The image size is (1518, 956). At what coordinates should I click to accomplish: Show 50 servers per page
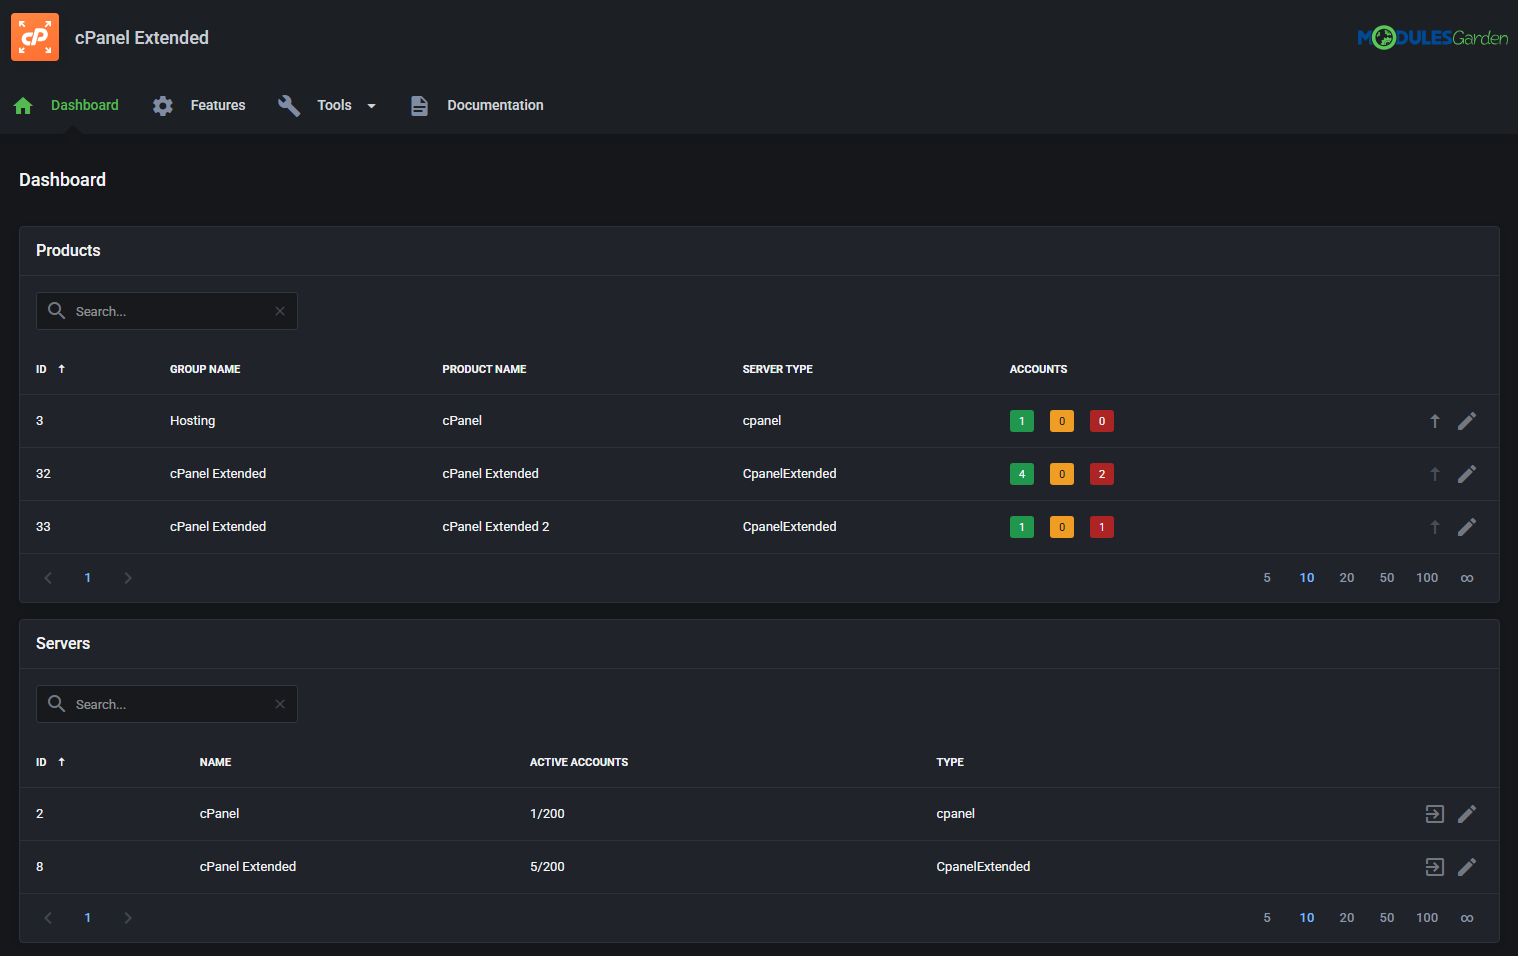1387,918
